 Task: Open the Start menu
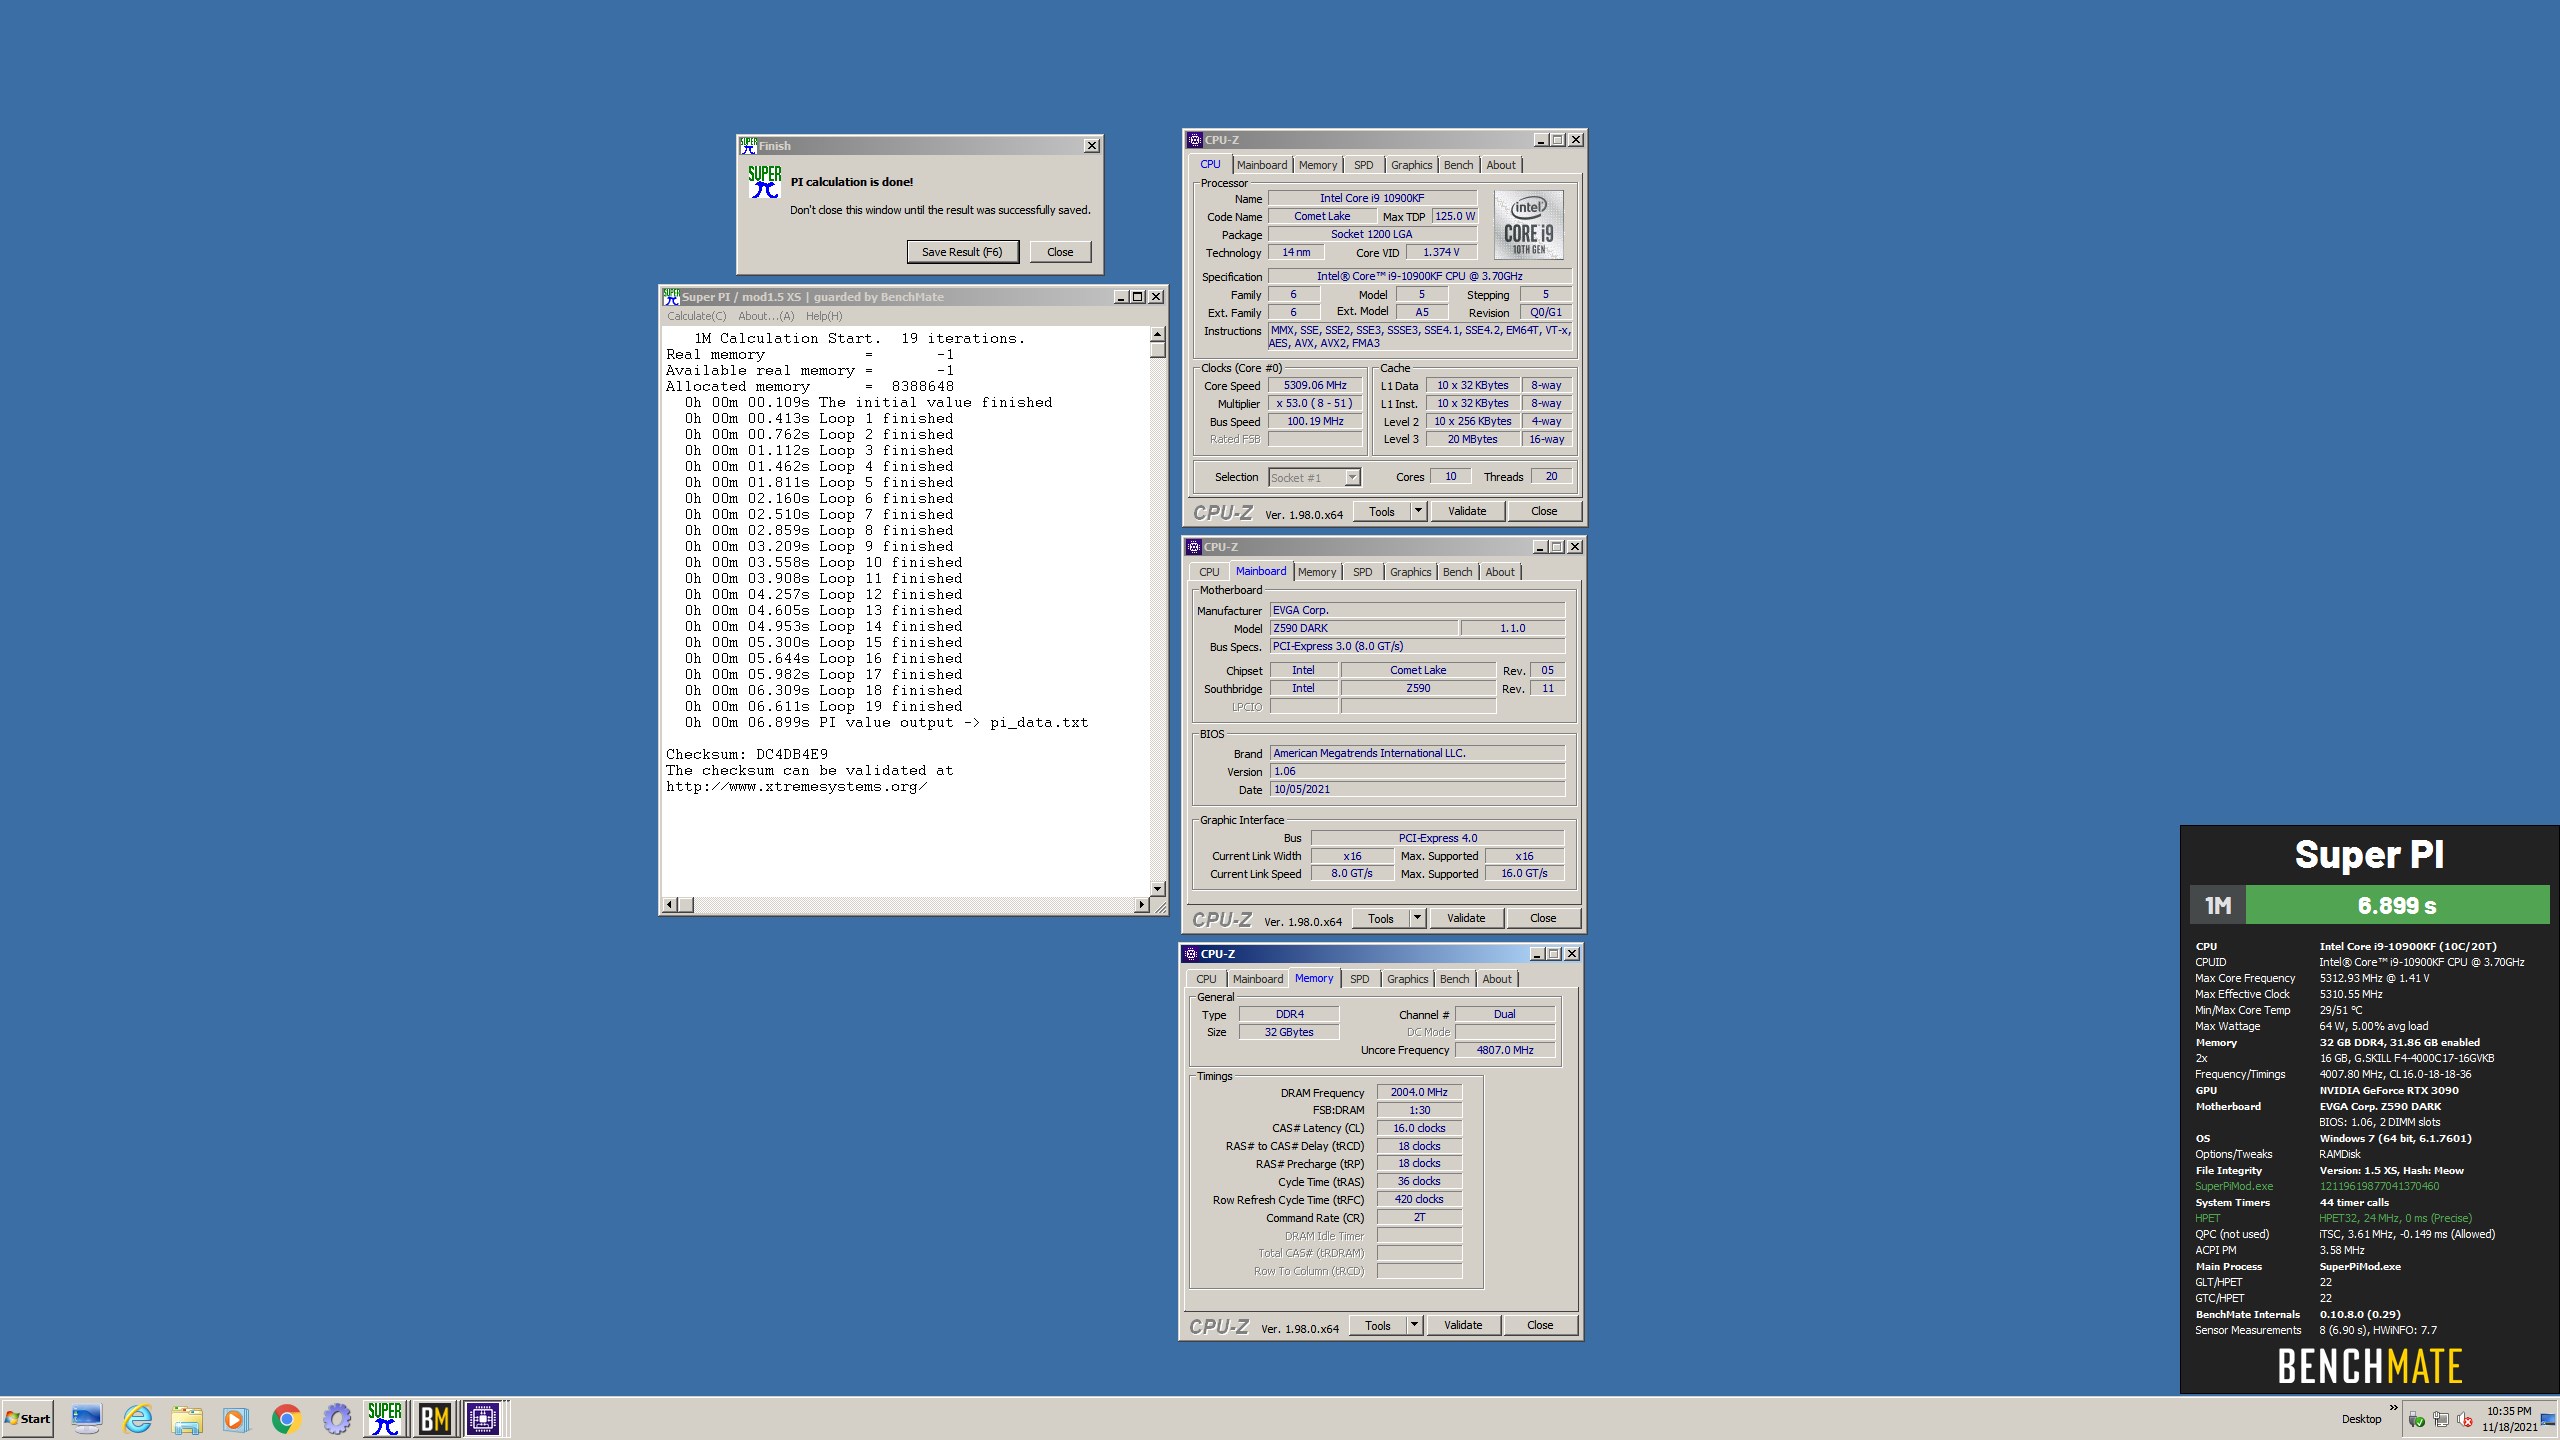(x=28, y=1418)
